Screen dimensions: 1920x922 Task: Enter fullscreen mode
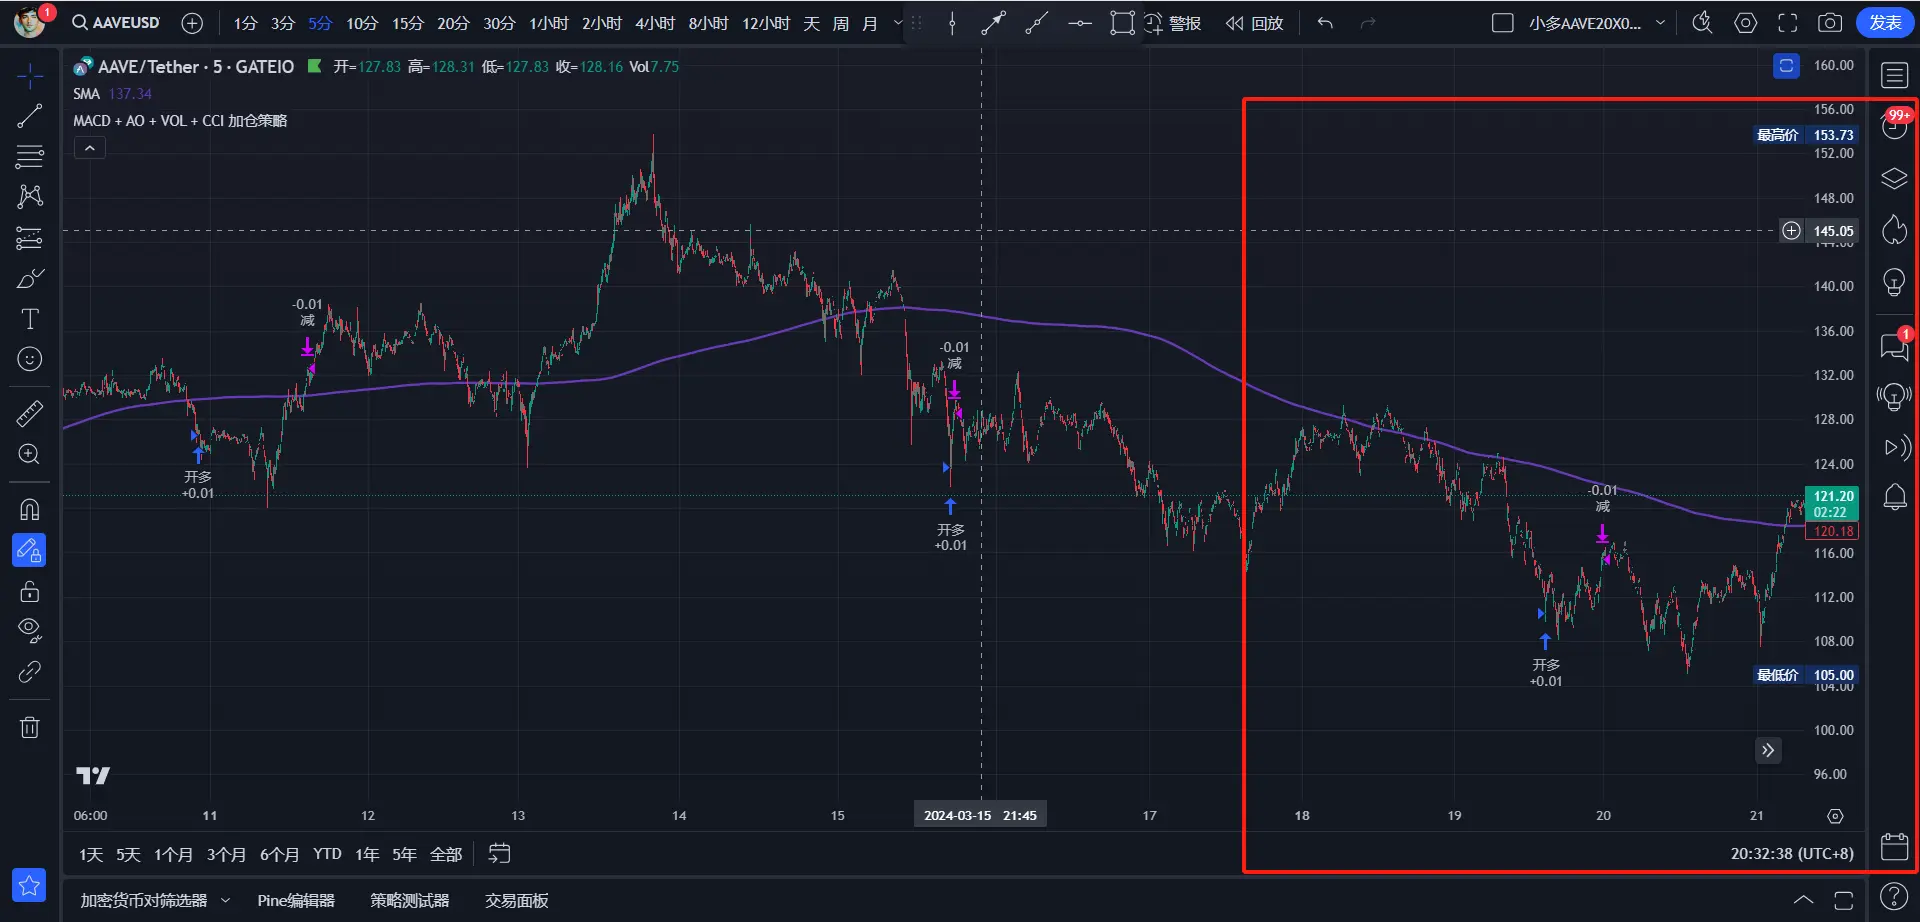pyautogui.click(x=1787, y=23)
